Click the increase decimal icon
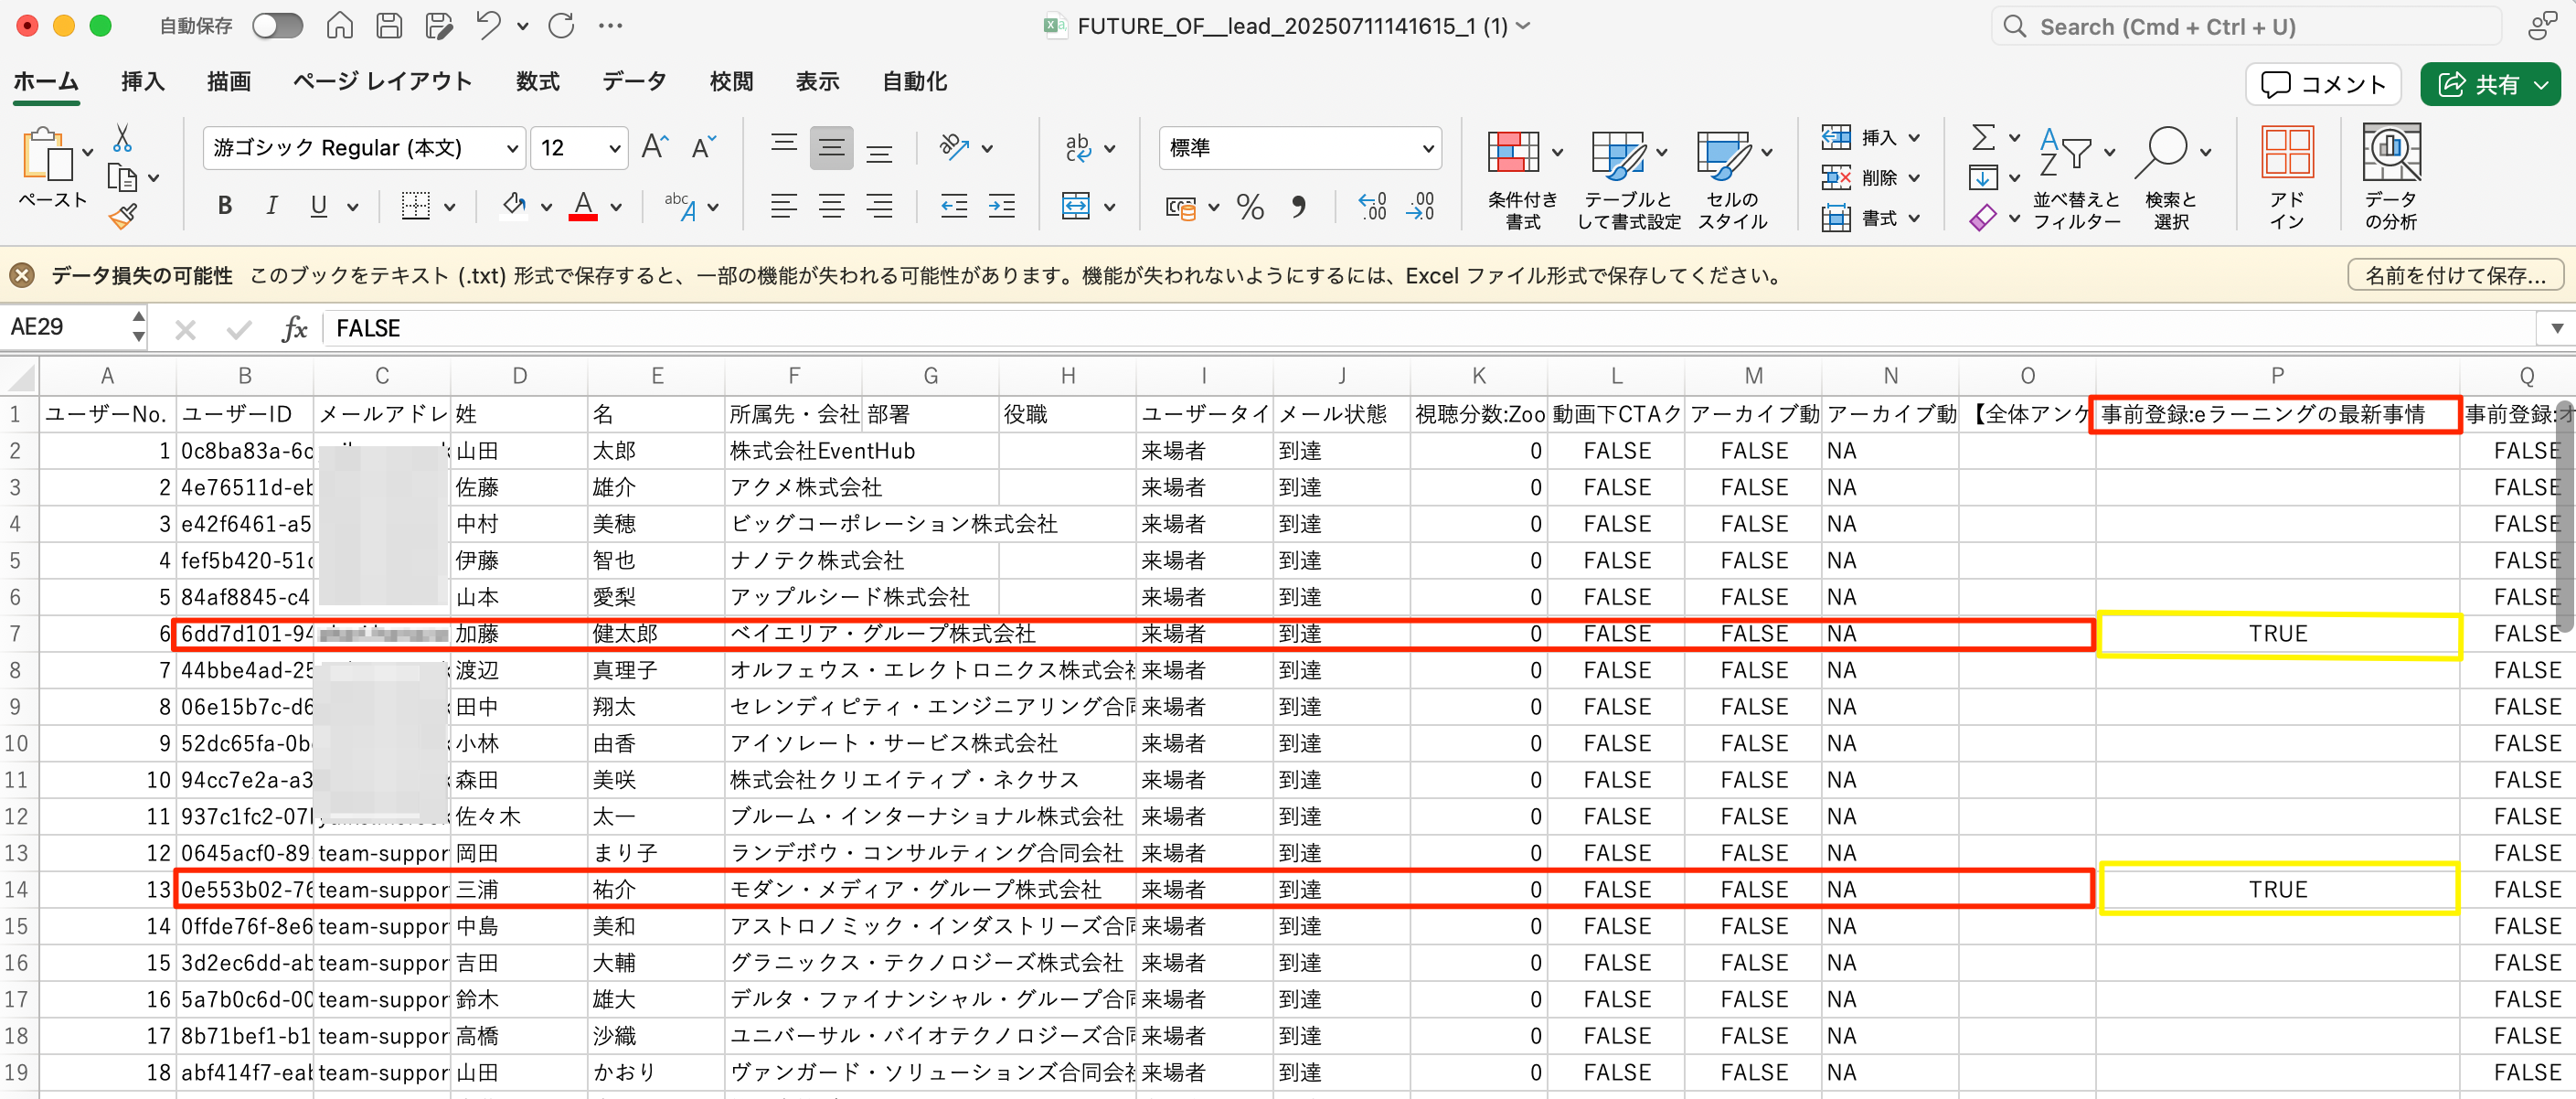The image size is (2576, 1099). pos(1372,206)
